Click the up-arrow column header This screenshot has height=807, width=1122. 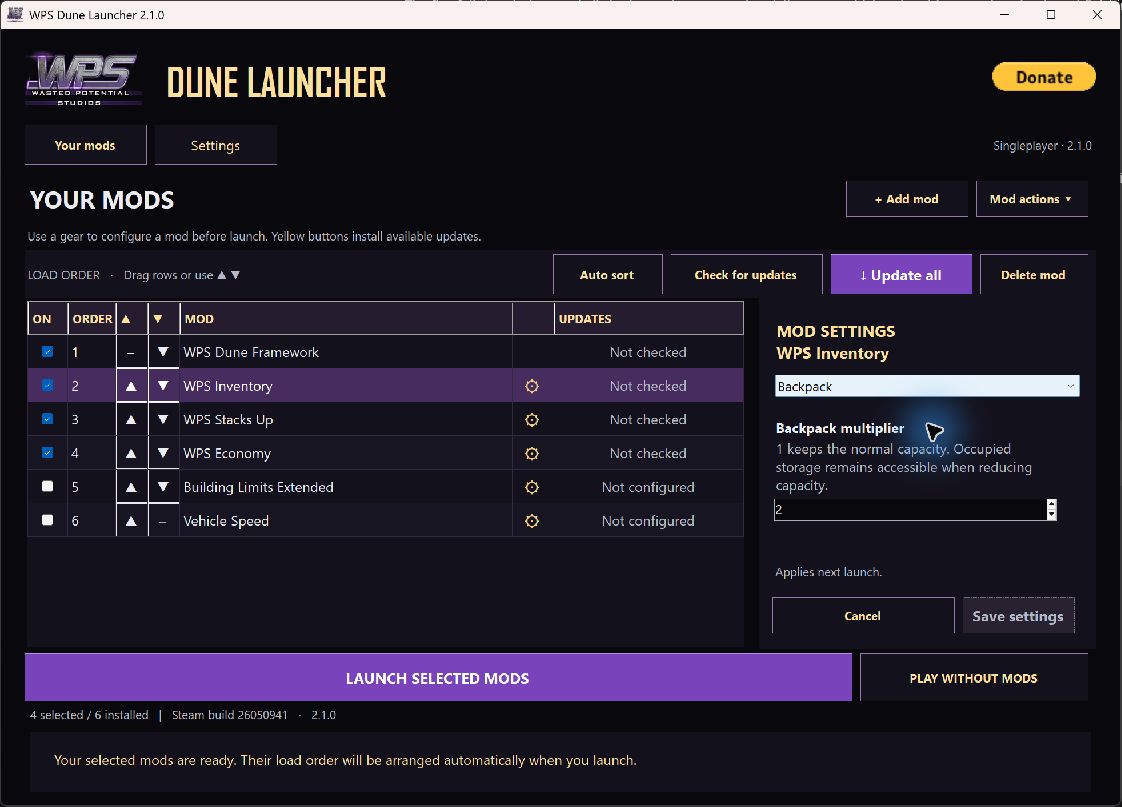pos(132,318)
